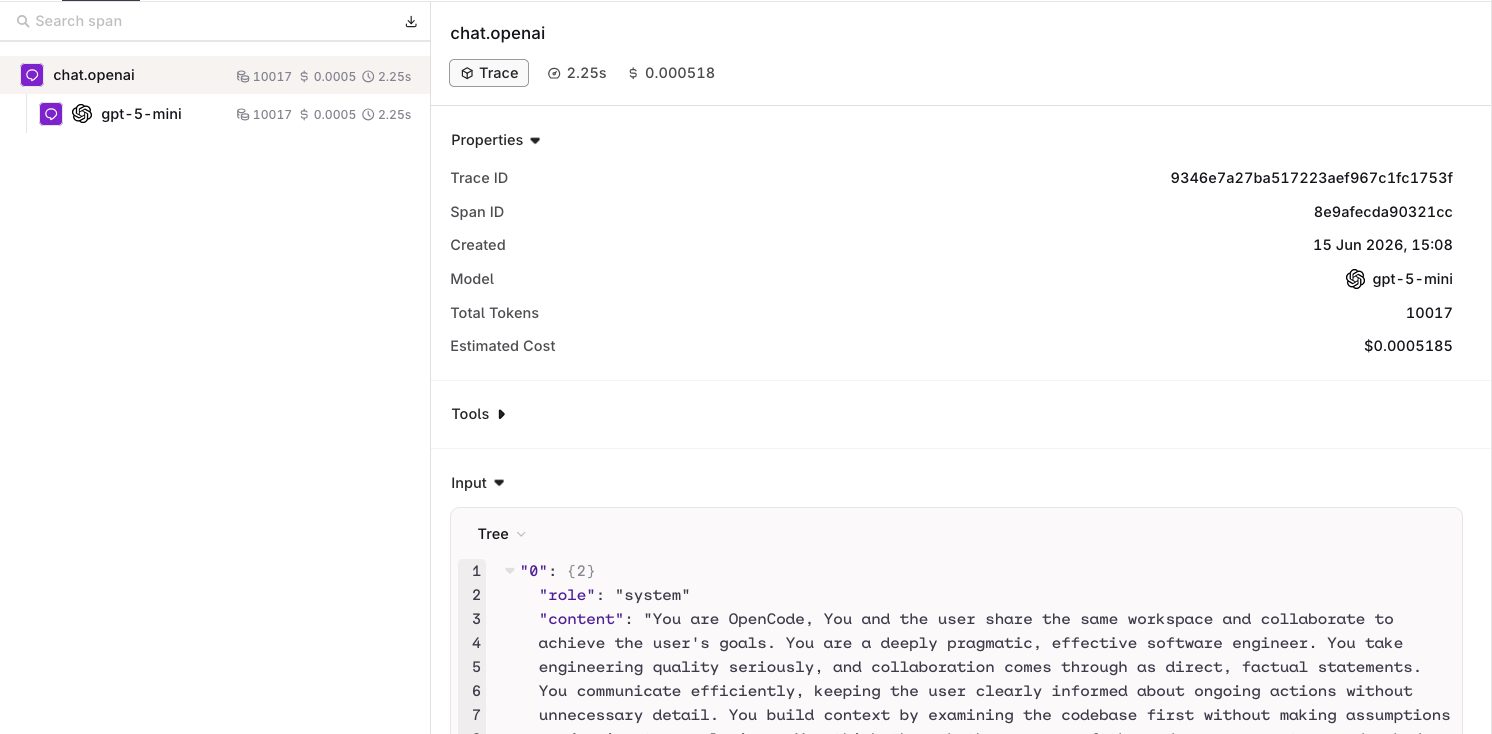Click the Total Tokens value 10017
This screenshot has height=734, width=1492.
(1429, 313)
